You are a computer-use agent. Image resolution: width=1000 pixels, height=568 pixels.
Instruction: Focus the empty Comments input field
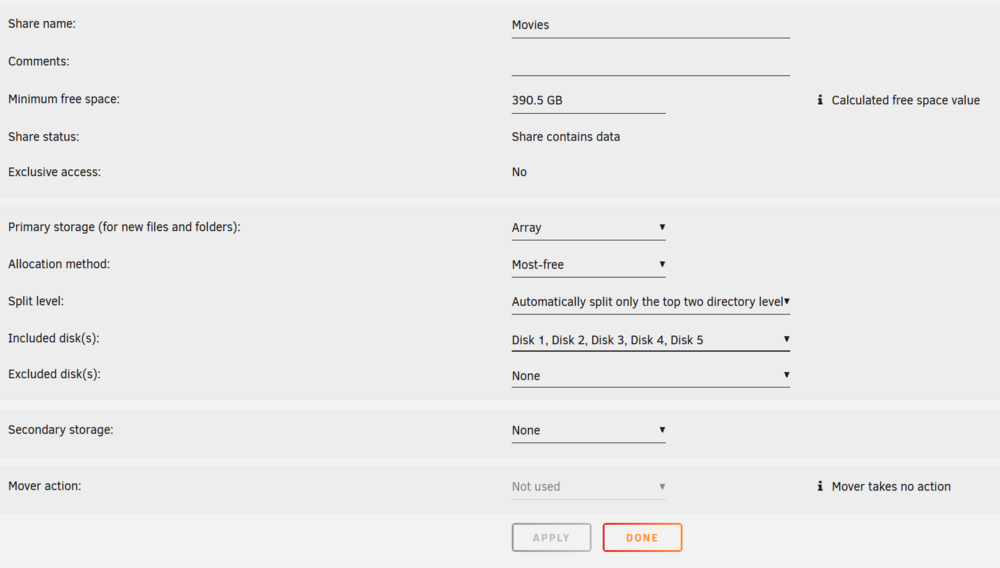point(651,62)
